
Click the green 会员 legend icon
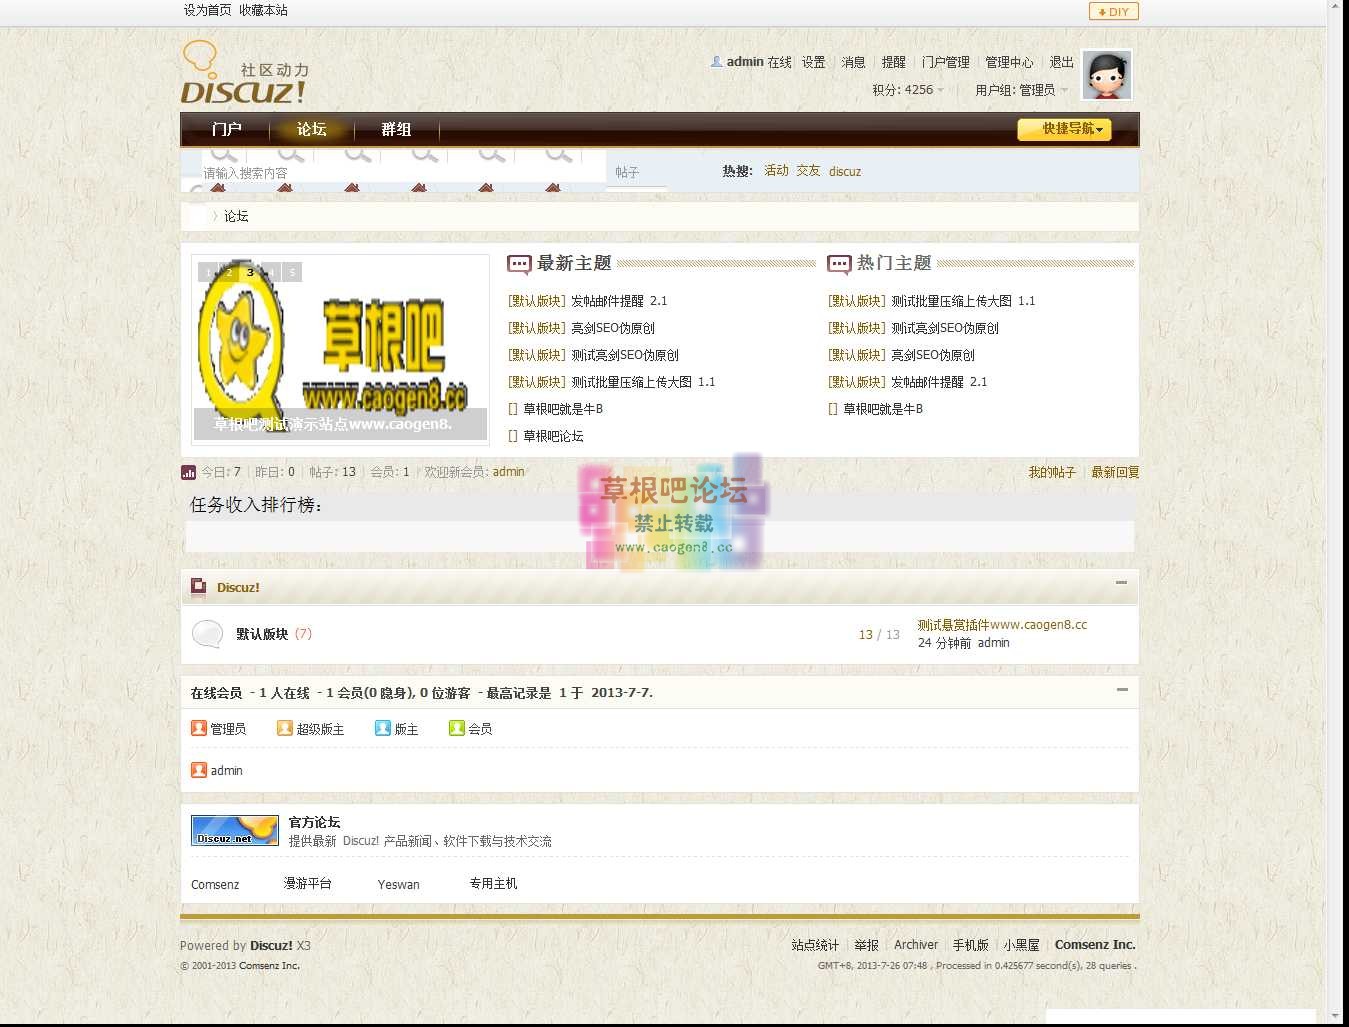[457, 728]
